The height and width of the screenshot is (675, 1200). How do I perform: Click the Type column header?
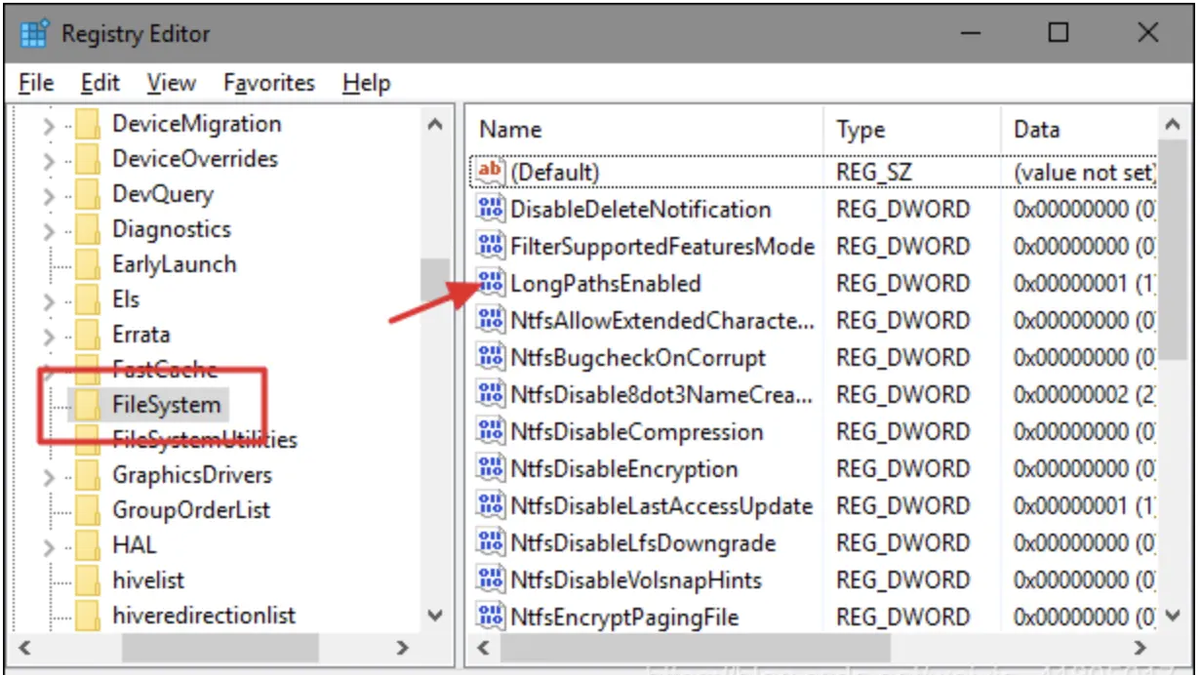click(x=861, y=130)
